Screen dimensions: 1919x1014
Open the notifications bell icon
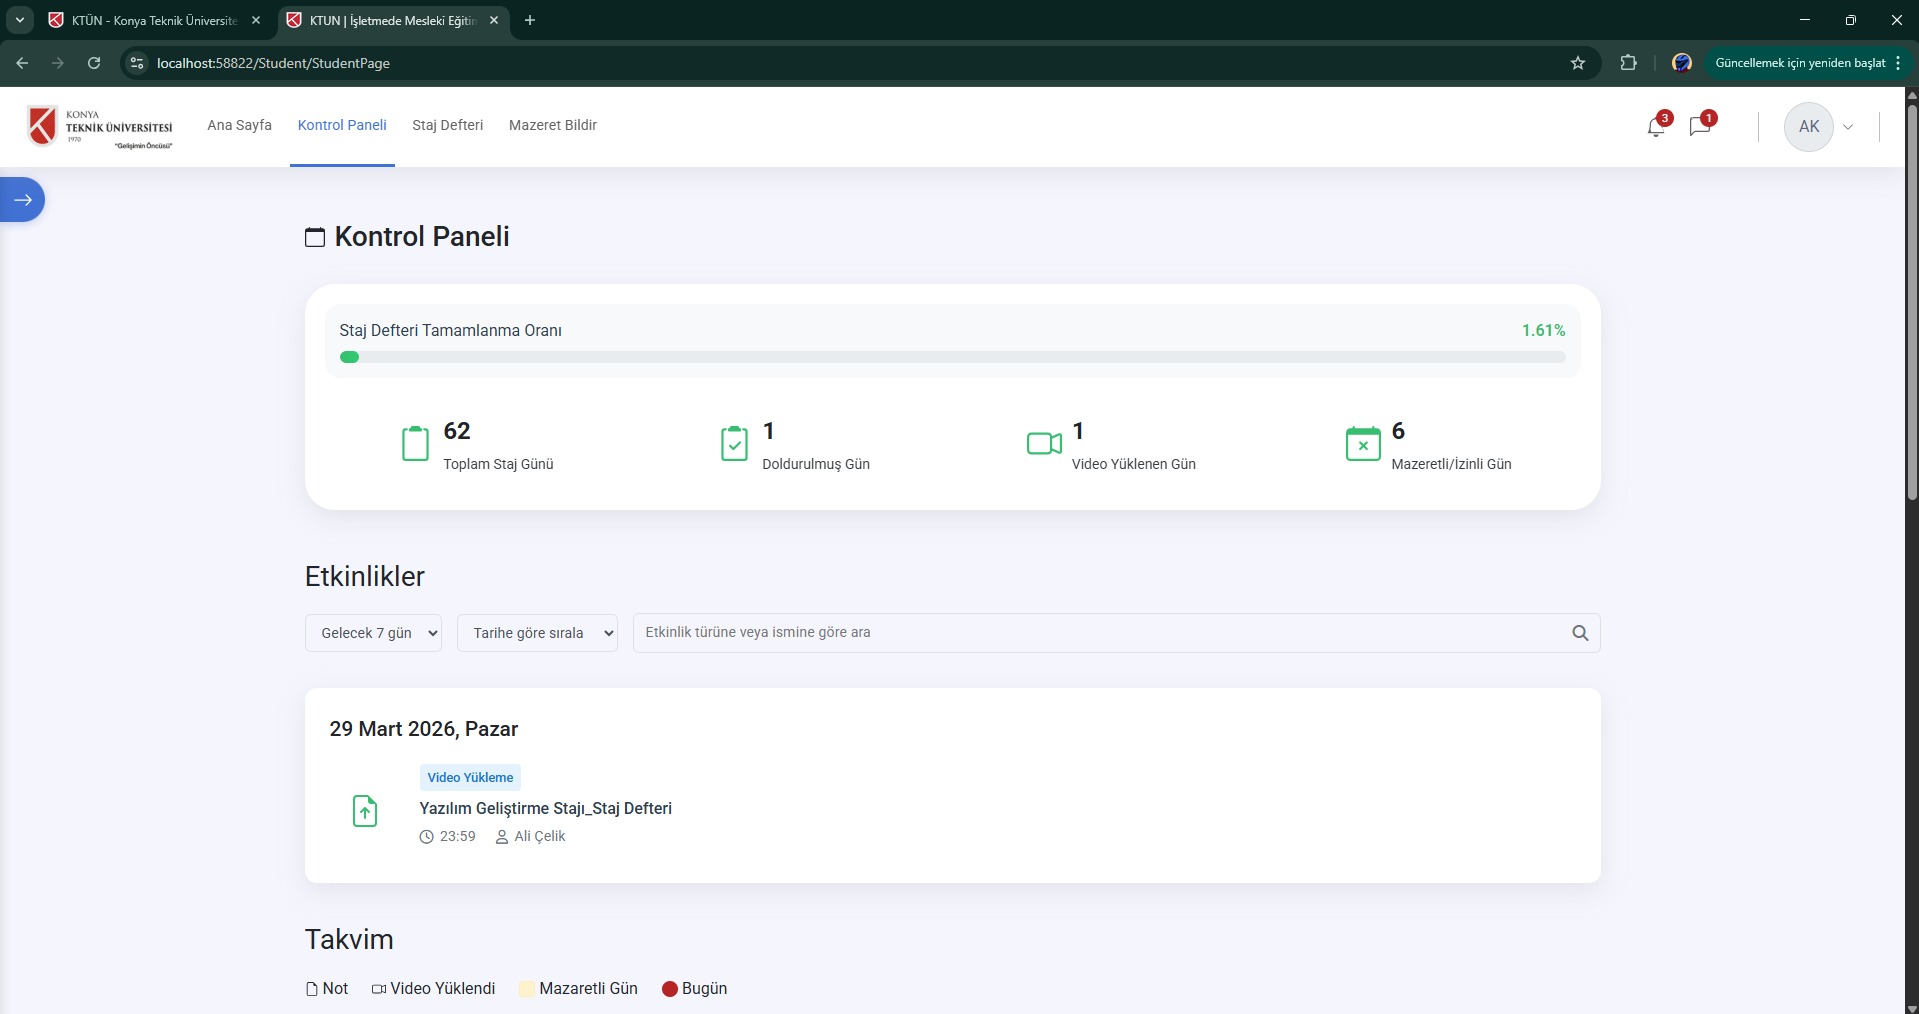[1656, 127]
